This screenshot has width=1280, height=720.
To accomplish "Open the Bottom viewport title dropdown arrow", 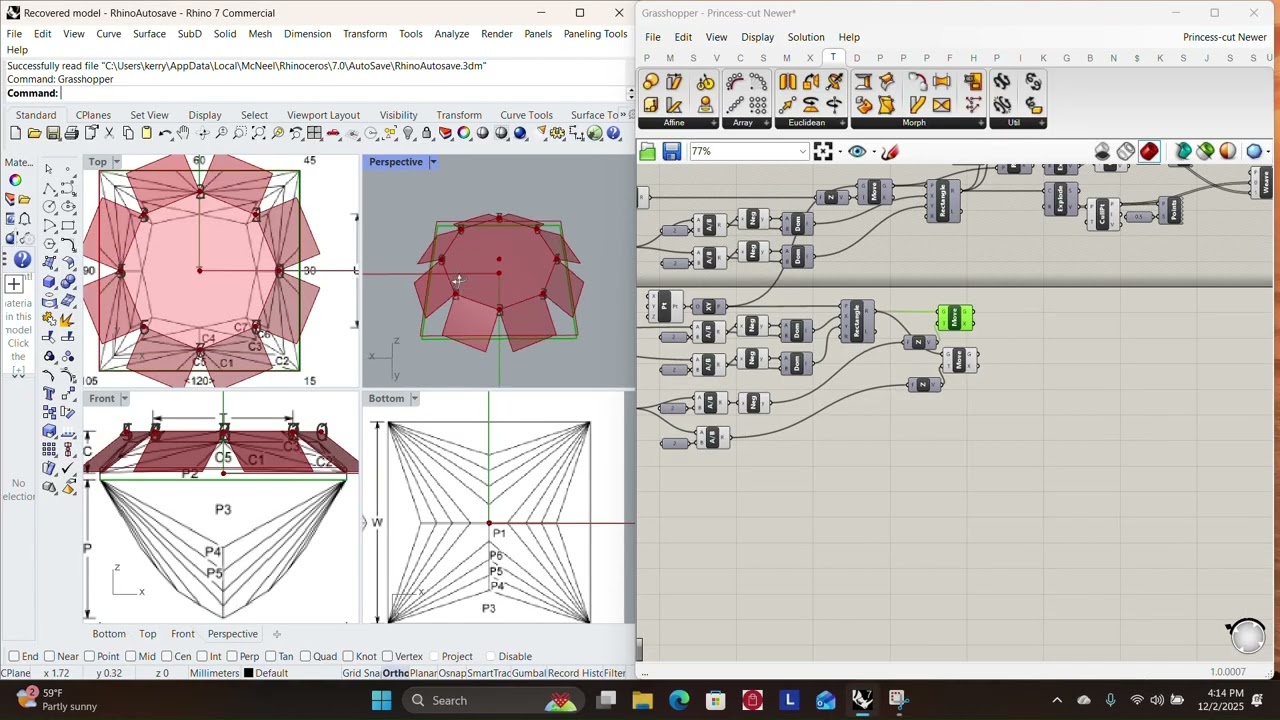I will [414, 399].
